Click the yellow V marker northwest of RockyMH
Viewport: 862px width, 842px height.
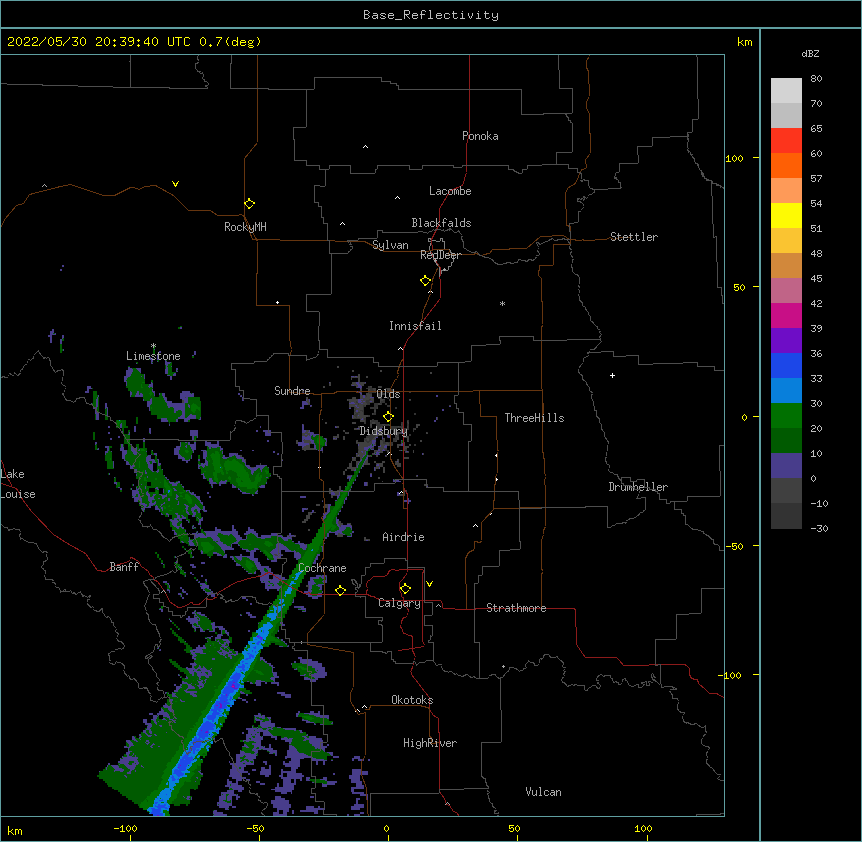[x=175, y=184]
